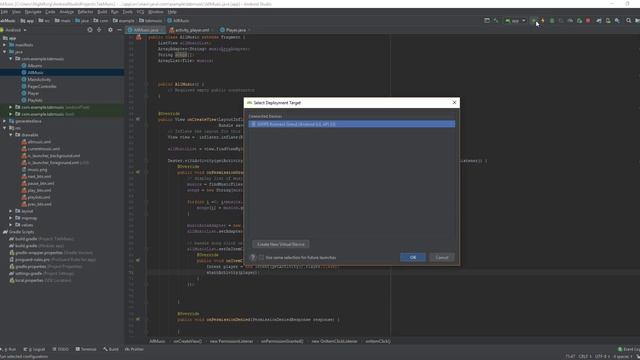The width and height of the screenshot is (640, 360).
Task: Expand com.example.tabmusic (androidTest) package
Action: pos(11,107)
